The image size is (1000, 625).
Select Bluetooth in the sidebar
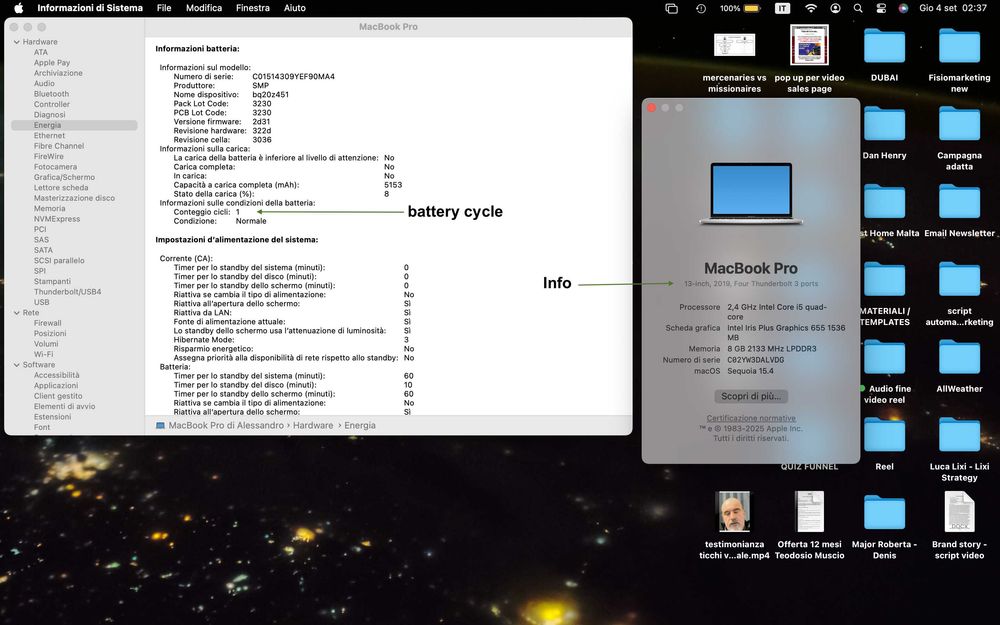tap(51, 94)
